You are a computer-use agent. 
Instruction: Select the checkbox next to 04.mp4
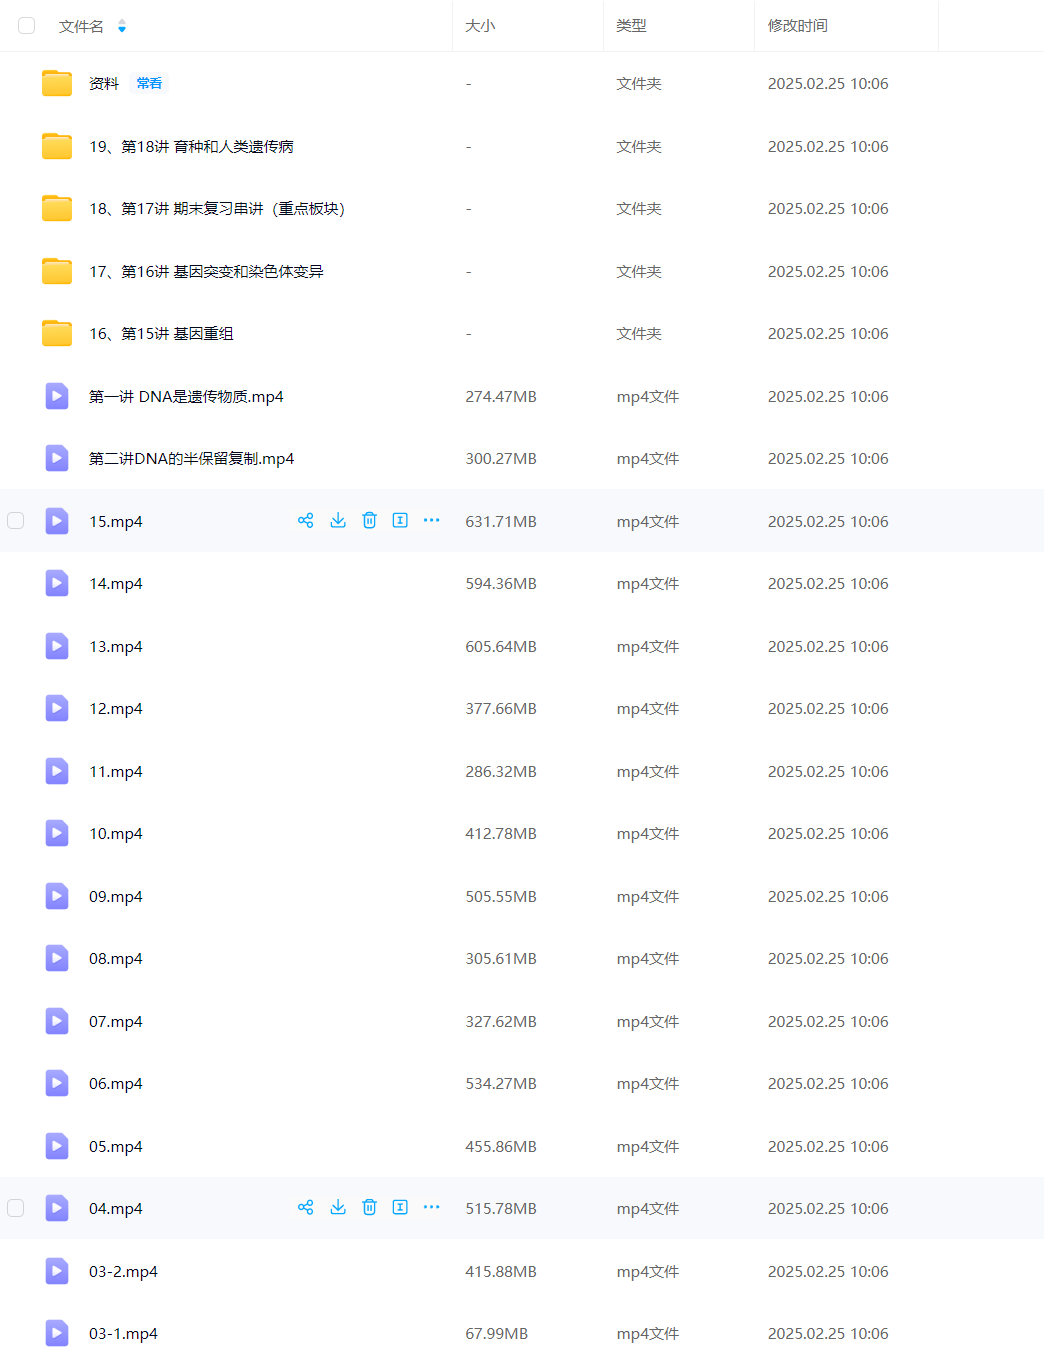click(16, 1208)
